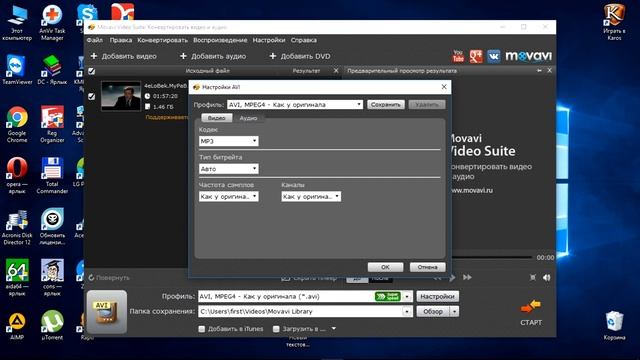
Task: Click the Сохранить profile button
Action: click(x=386, y=104)
